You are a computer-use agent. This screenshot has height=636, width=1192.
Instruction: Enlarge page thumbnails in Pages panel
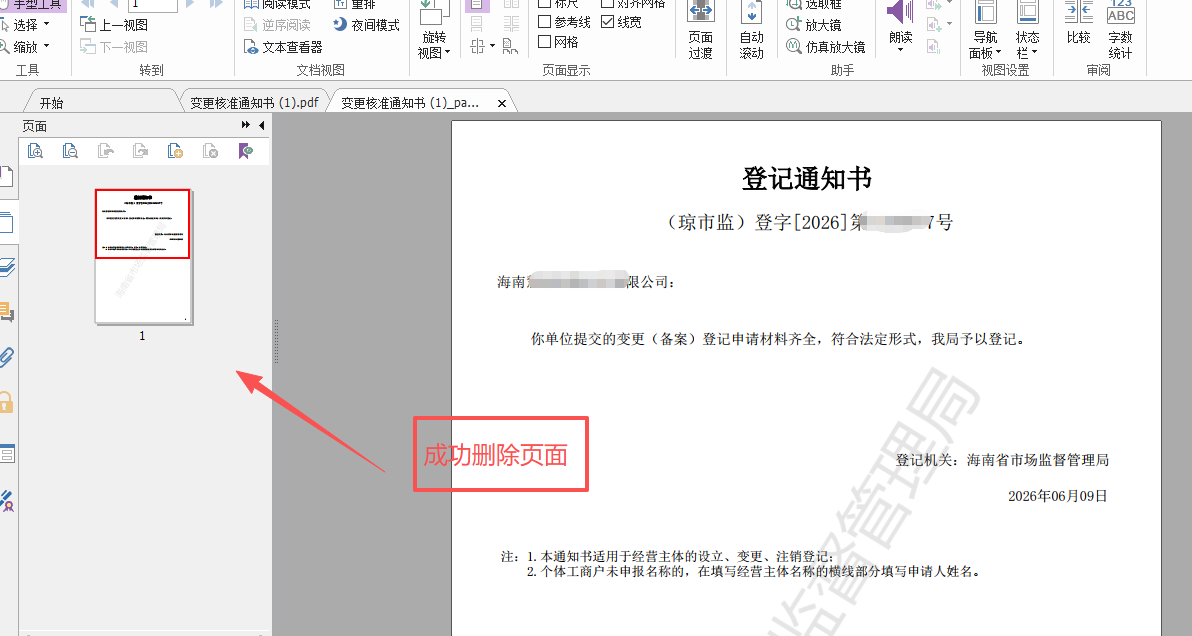pos(35,150)
